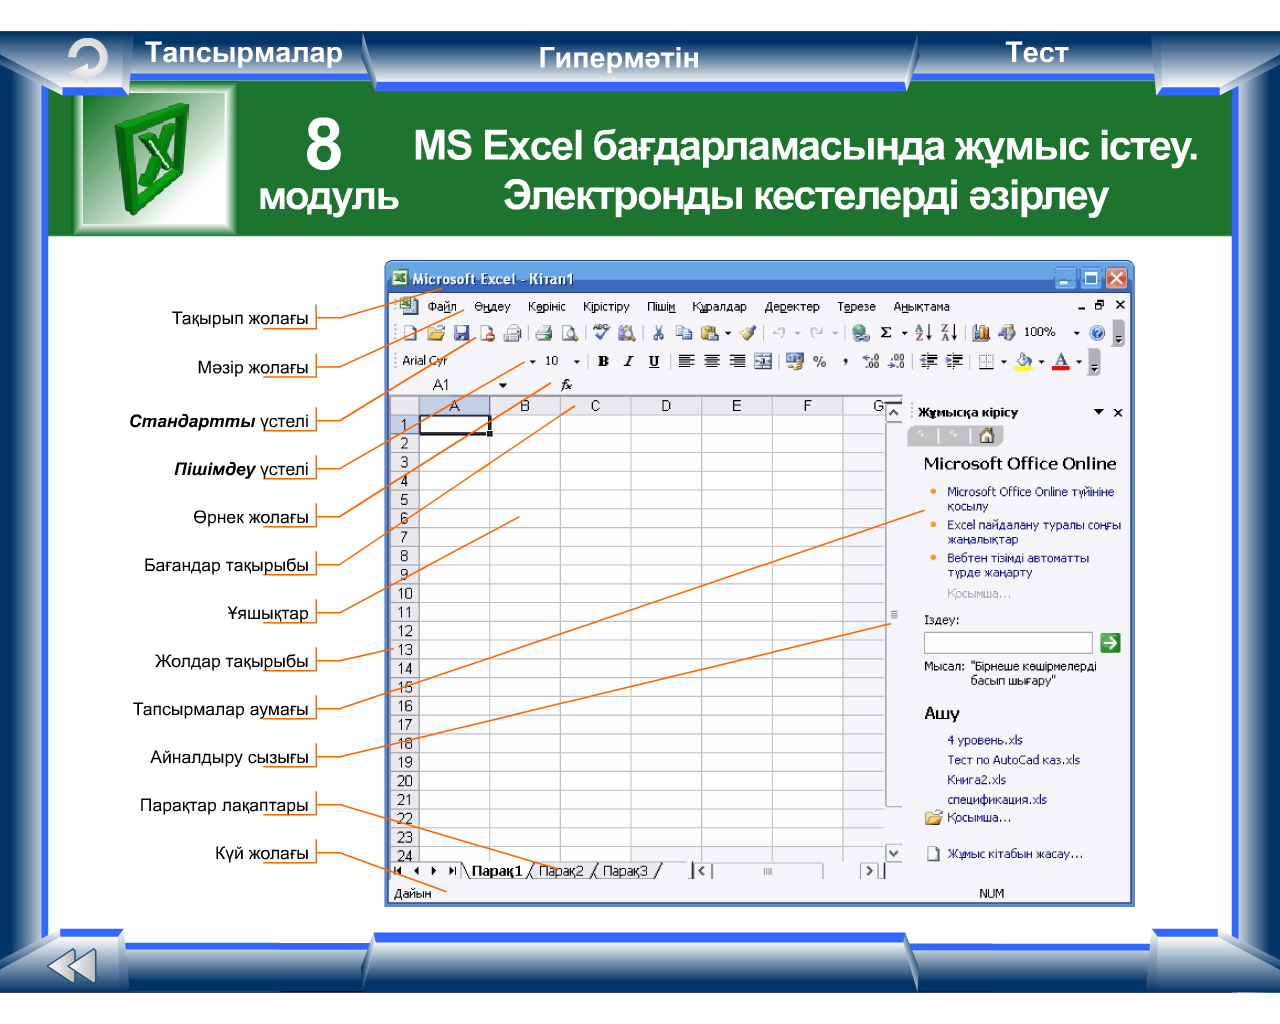Click the yellow Fill Color bucket
Image resolution: width=1280 pixels, height=1024 pixels.
(x=1023, y=361)
